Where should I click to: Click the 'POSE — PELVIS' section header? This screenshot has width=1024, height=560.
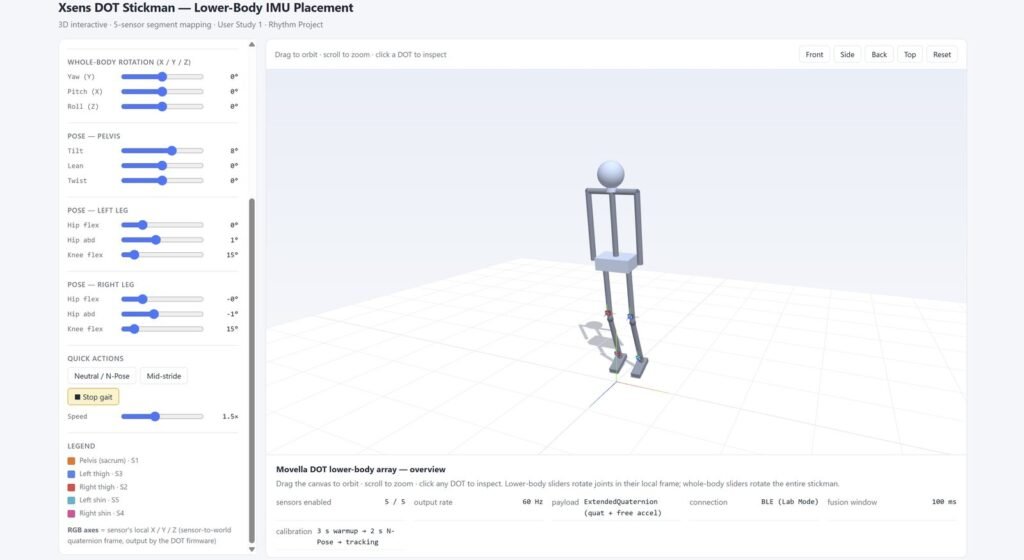(x=93, y=136)
